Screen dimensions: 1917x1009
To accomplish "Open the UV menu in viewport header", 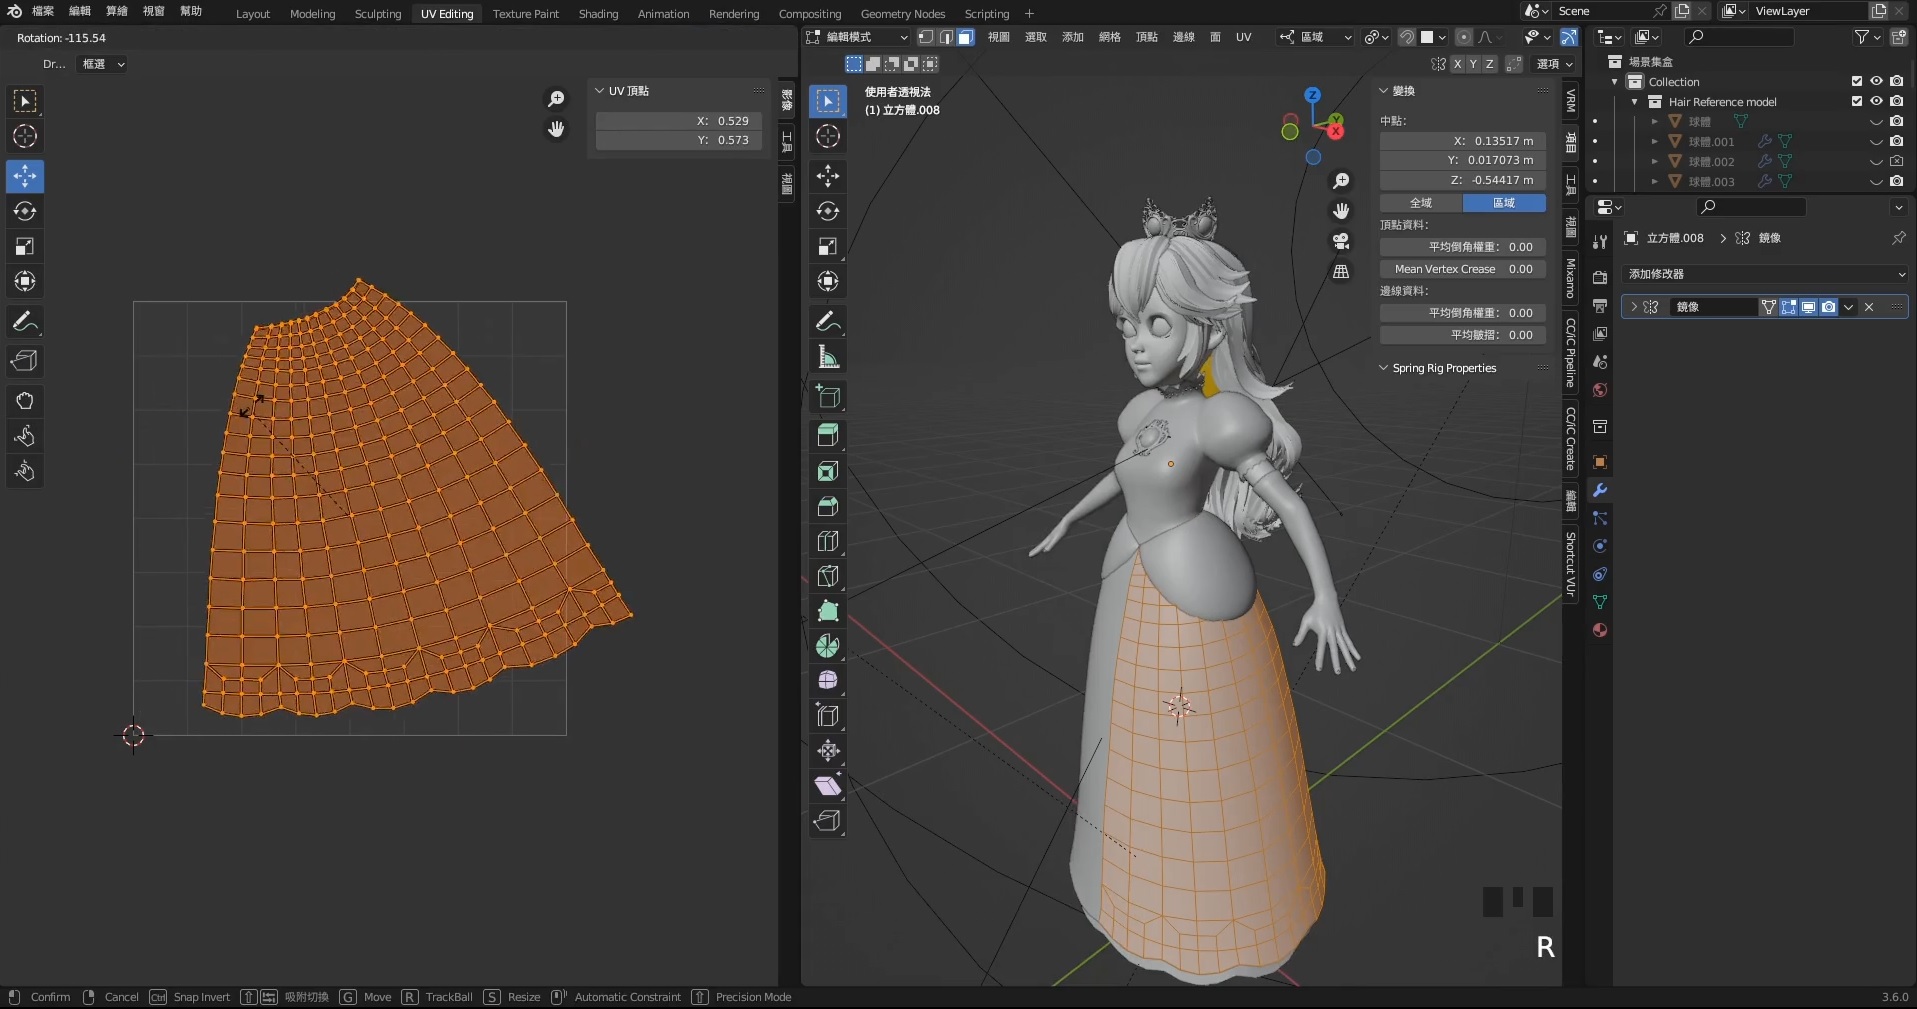I will pos(1243,37).
